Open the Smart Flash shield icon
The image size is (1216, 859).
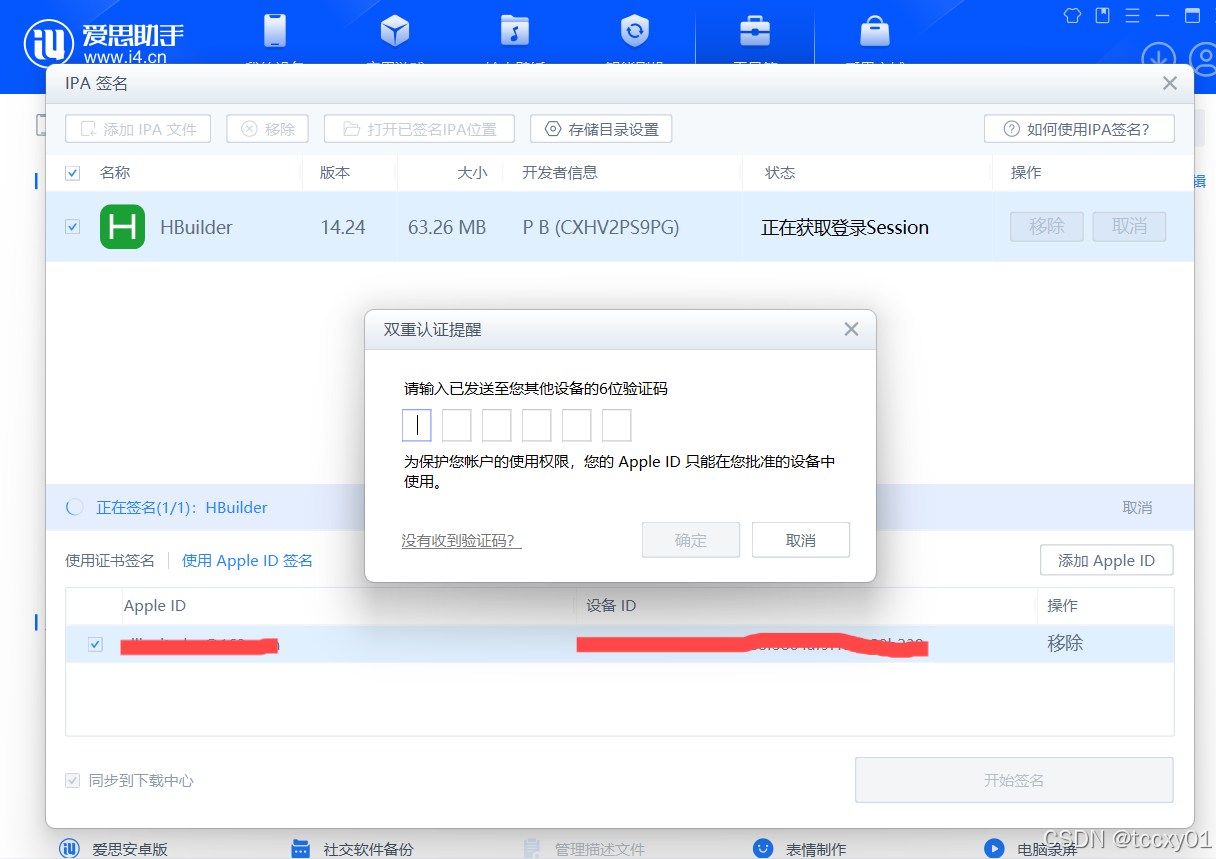pos(634,31)
